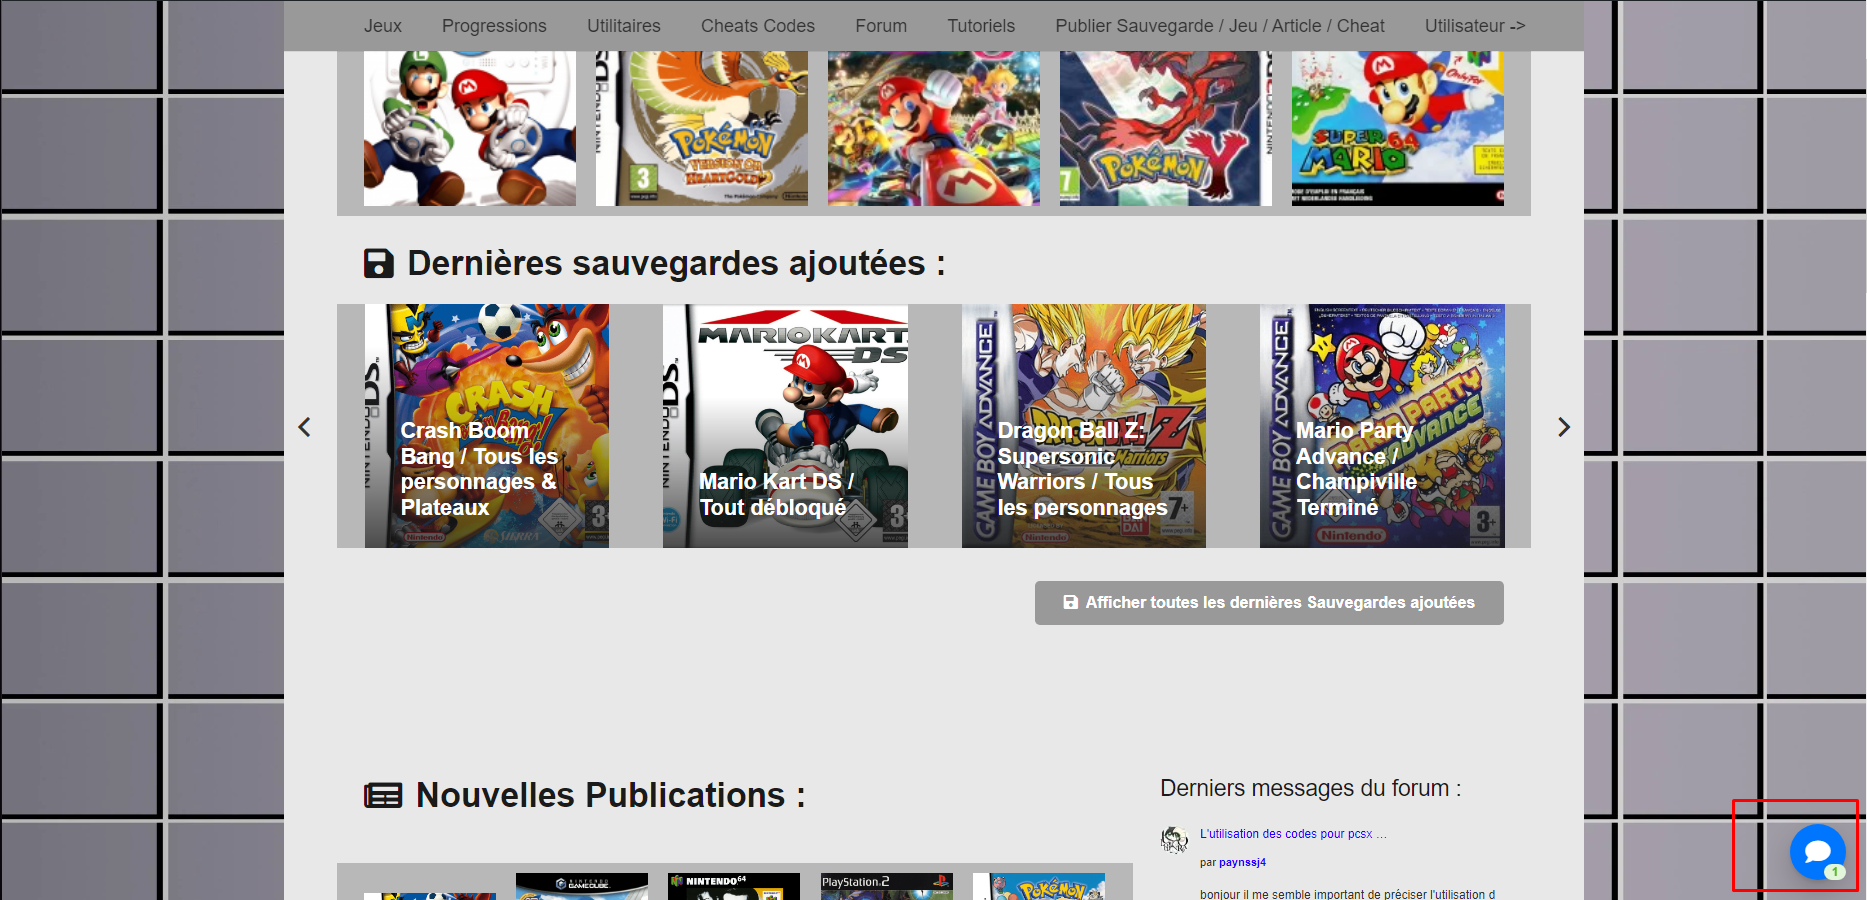Go to Cheats Codes section
Viewport: 1867px width, 900px height.
[758, 26]
